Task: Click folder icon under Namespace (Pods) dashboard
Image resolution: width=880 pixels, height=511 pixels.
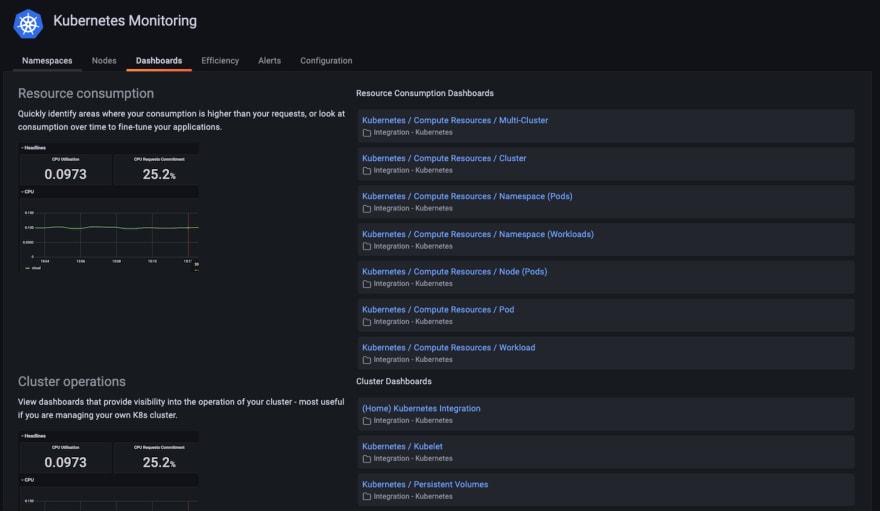Action: 366,209
